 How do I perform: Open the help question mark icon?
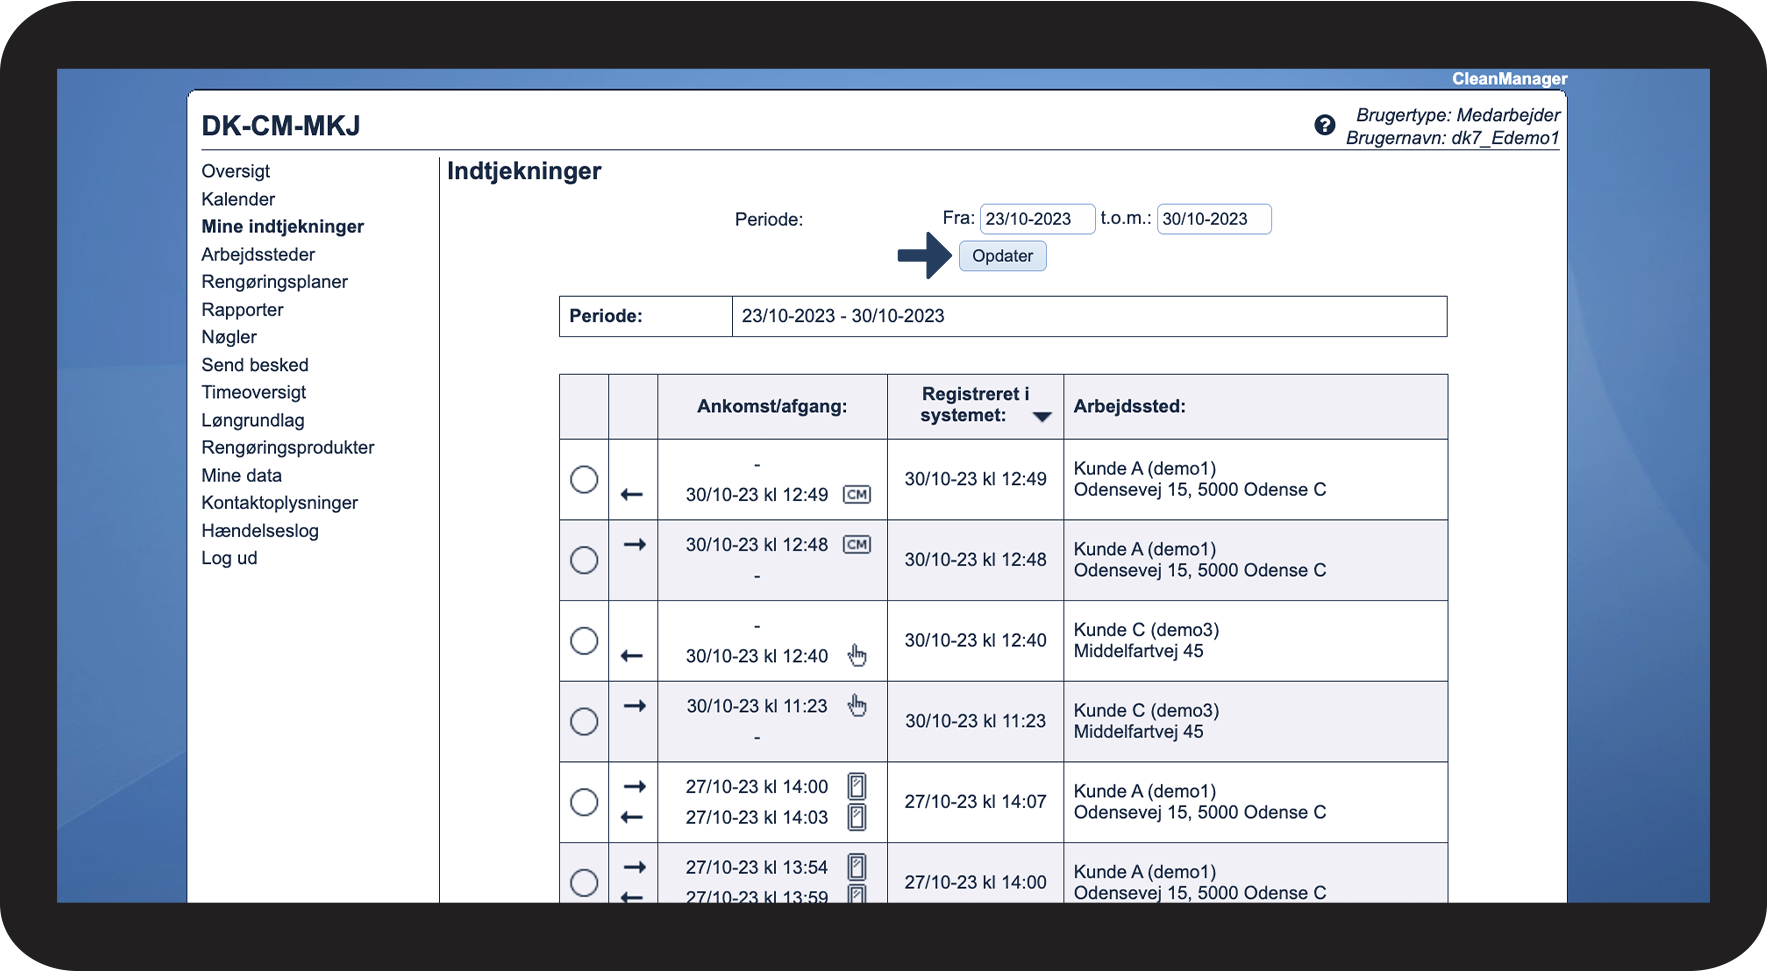[1324, 125]
